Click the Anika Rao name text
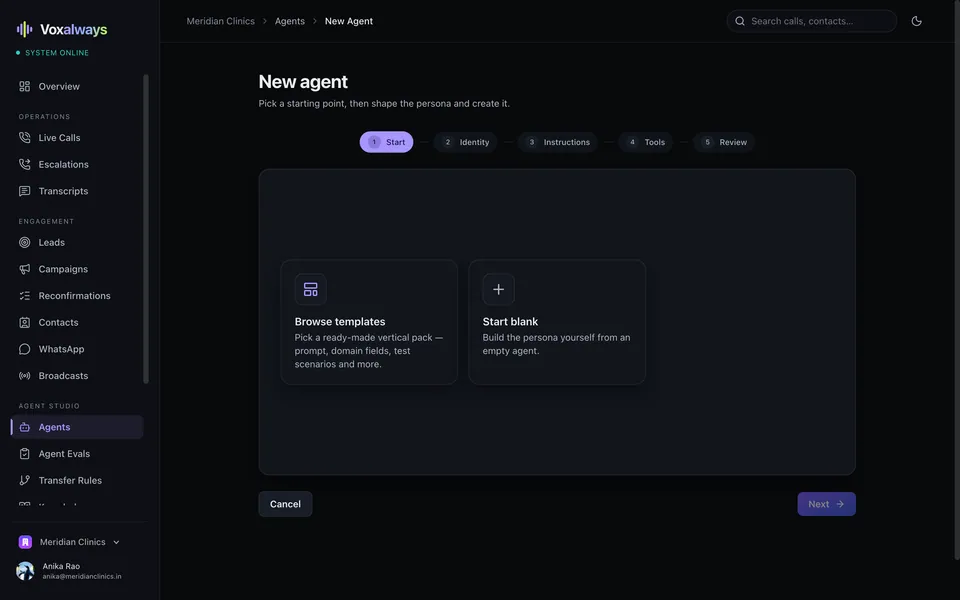960x600 pixels. pyautogui.click(x=61, y=566)
